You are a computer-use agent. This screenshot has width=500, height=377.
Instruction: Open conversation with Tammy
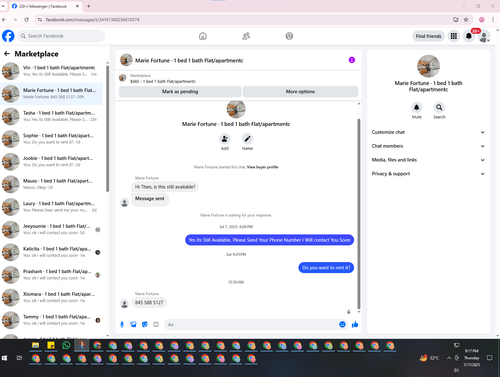point(52,320)
